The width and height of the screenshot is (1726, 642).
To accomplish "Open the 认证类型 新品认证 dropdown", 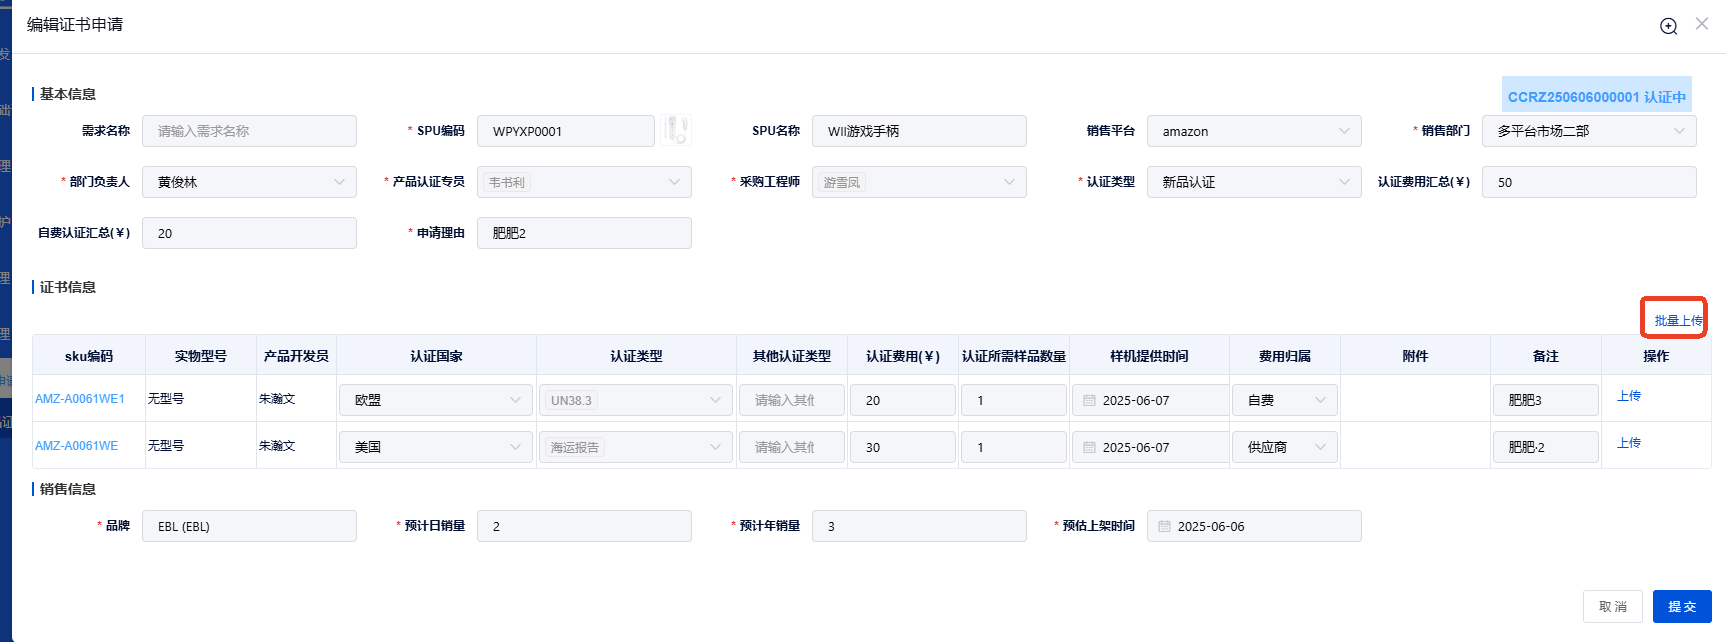I will [1253, 182].
